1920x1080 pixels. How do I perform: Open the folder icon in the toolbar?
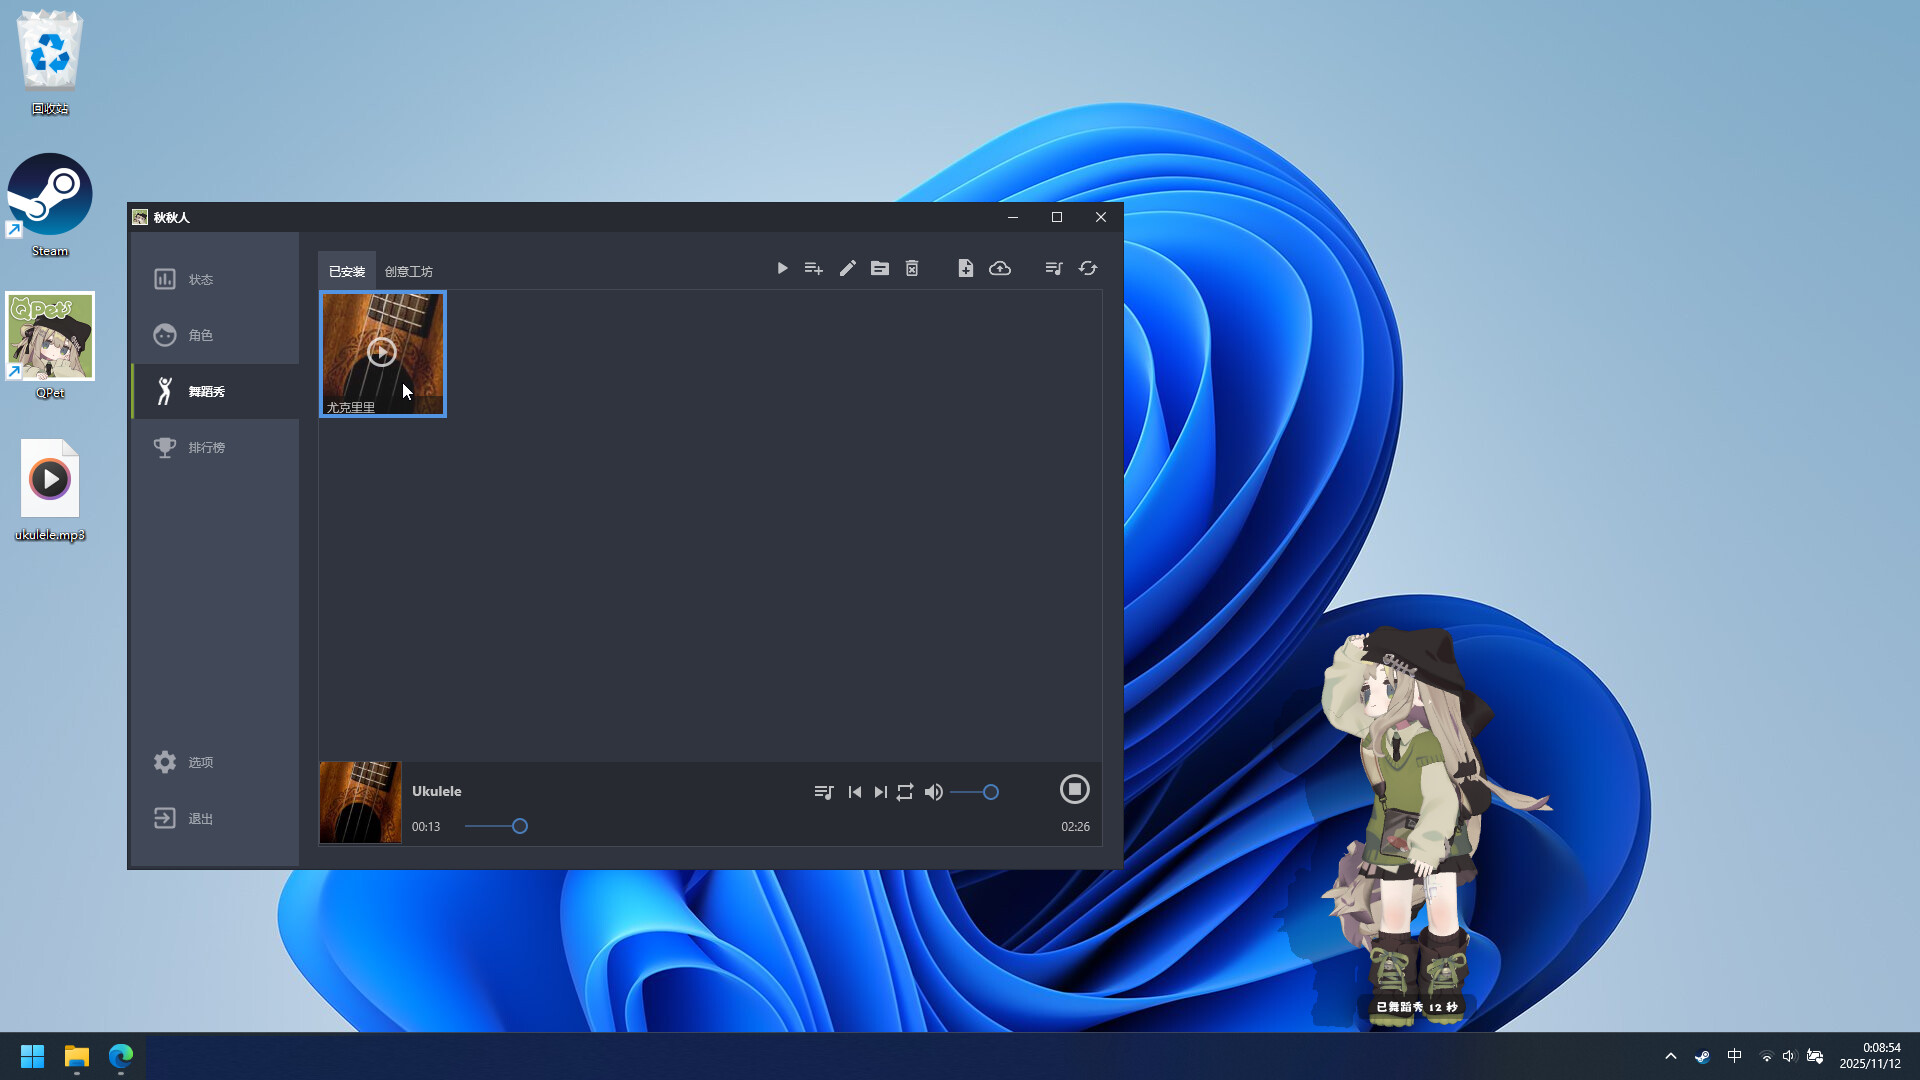[880, 268]
